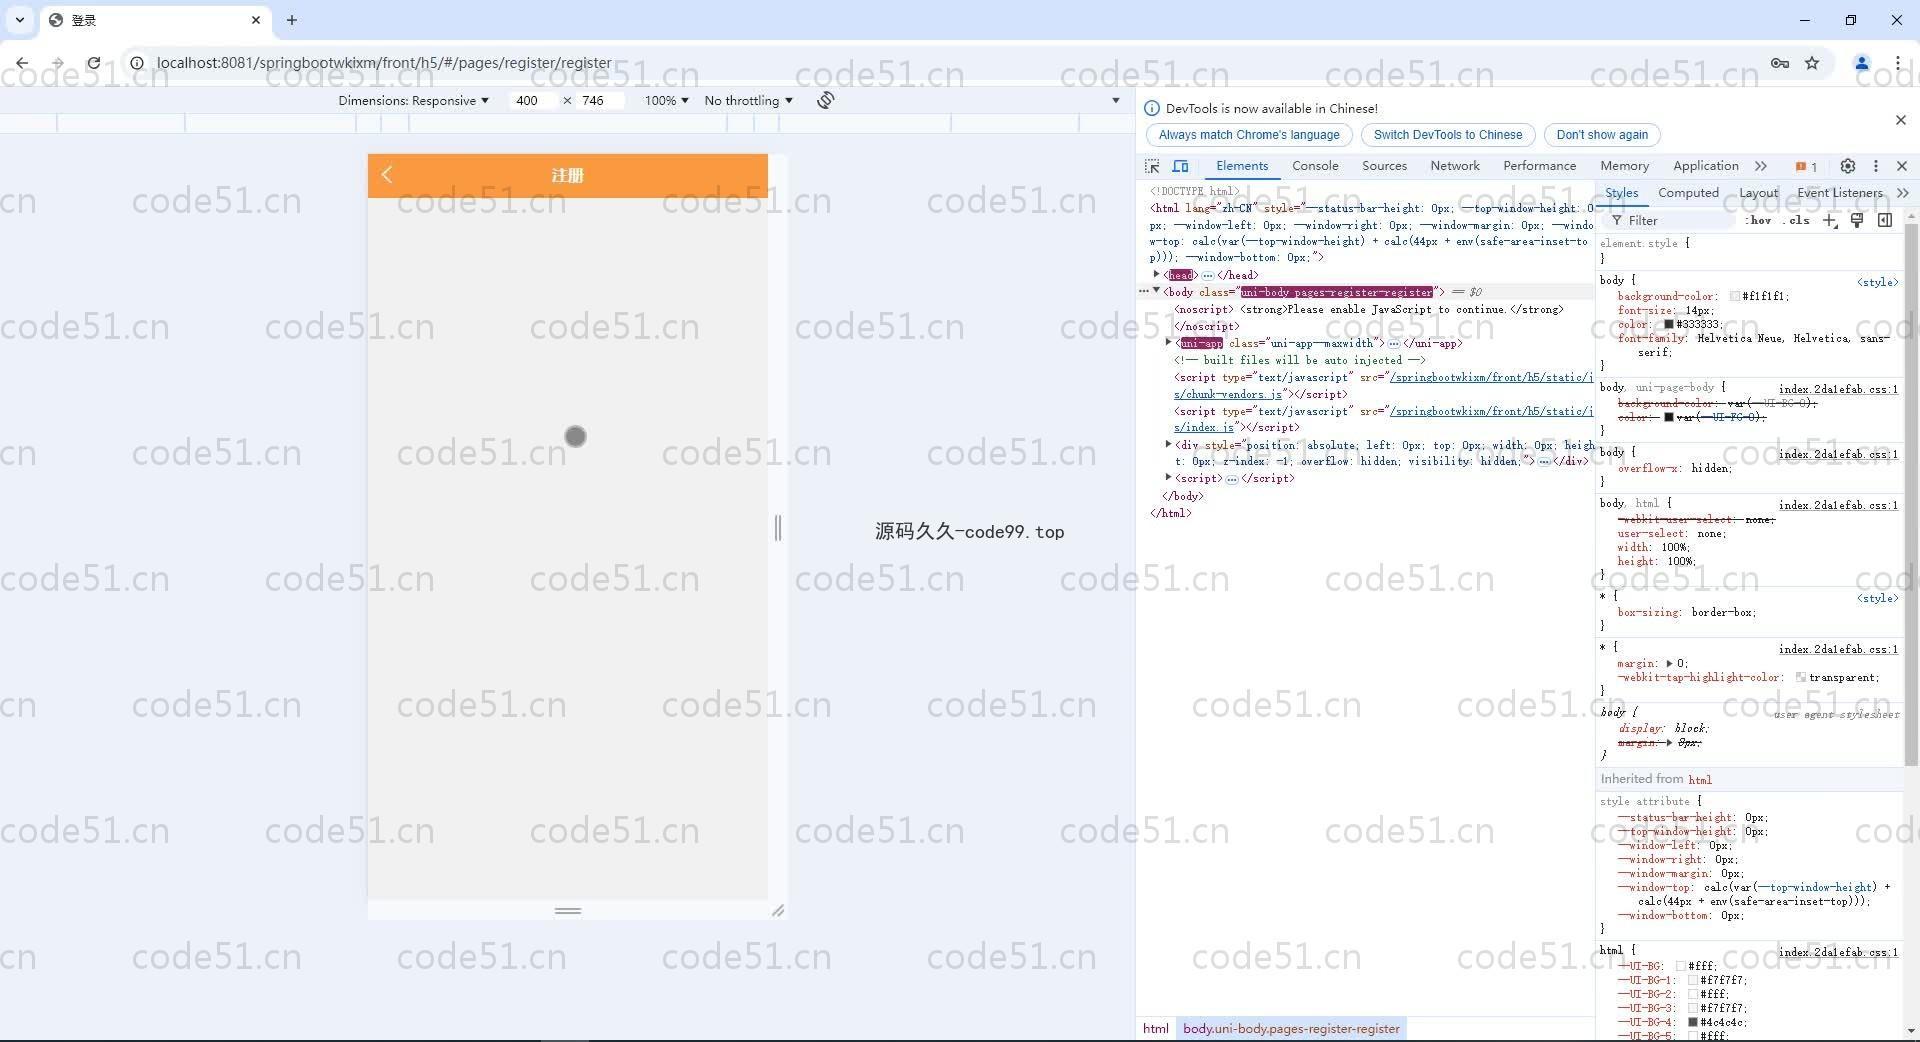Toggle the .cls element classes panel

[1797, 220]
